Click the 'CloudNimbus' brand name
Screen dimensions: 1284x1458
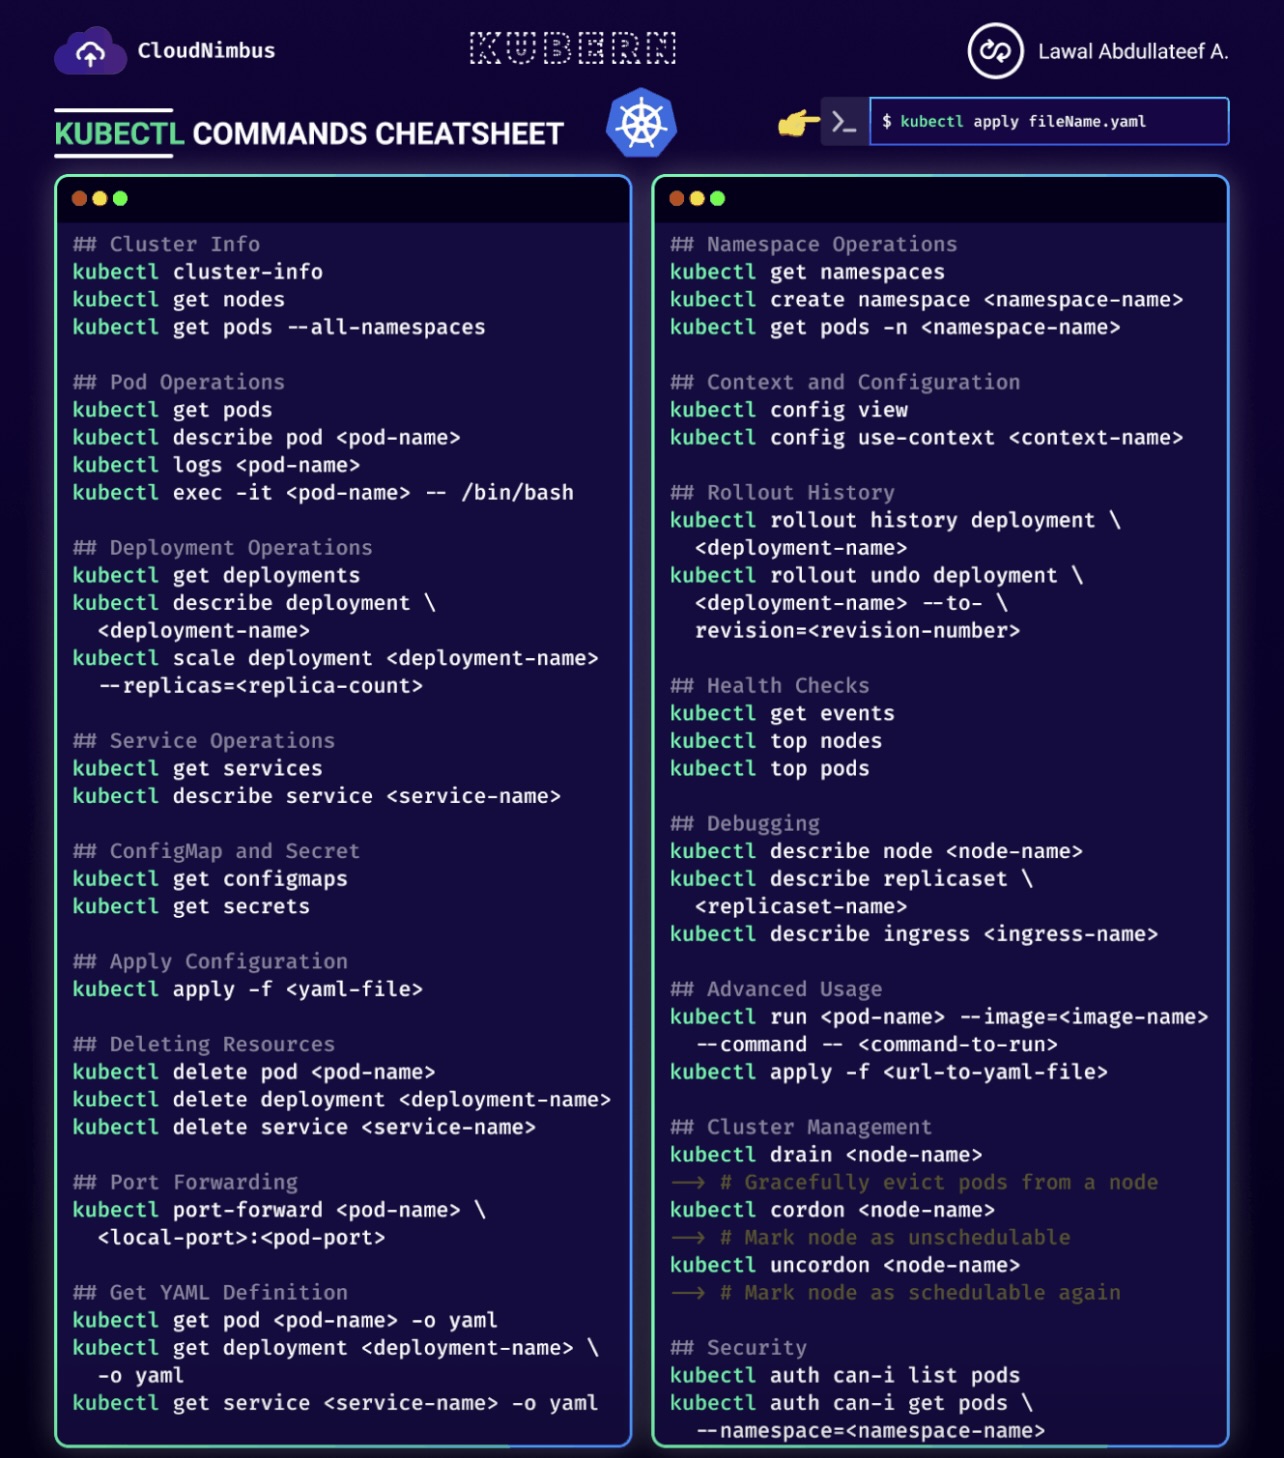pyautogui.click(x=206, y=51)
